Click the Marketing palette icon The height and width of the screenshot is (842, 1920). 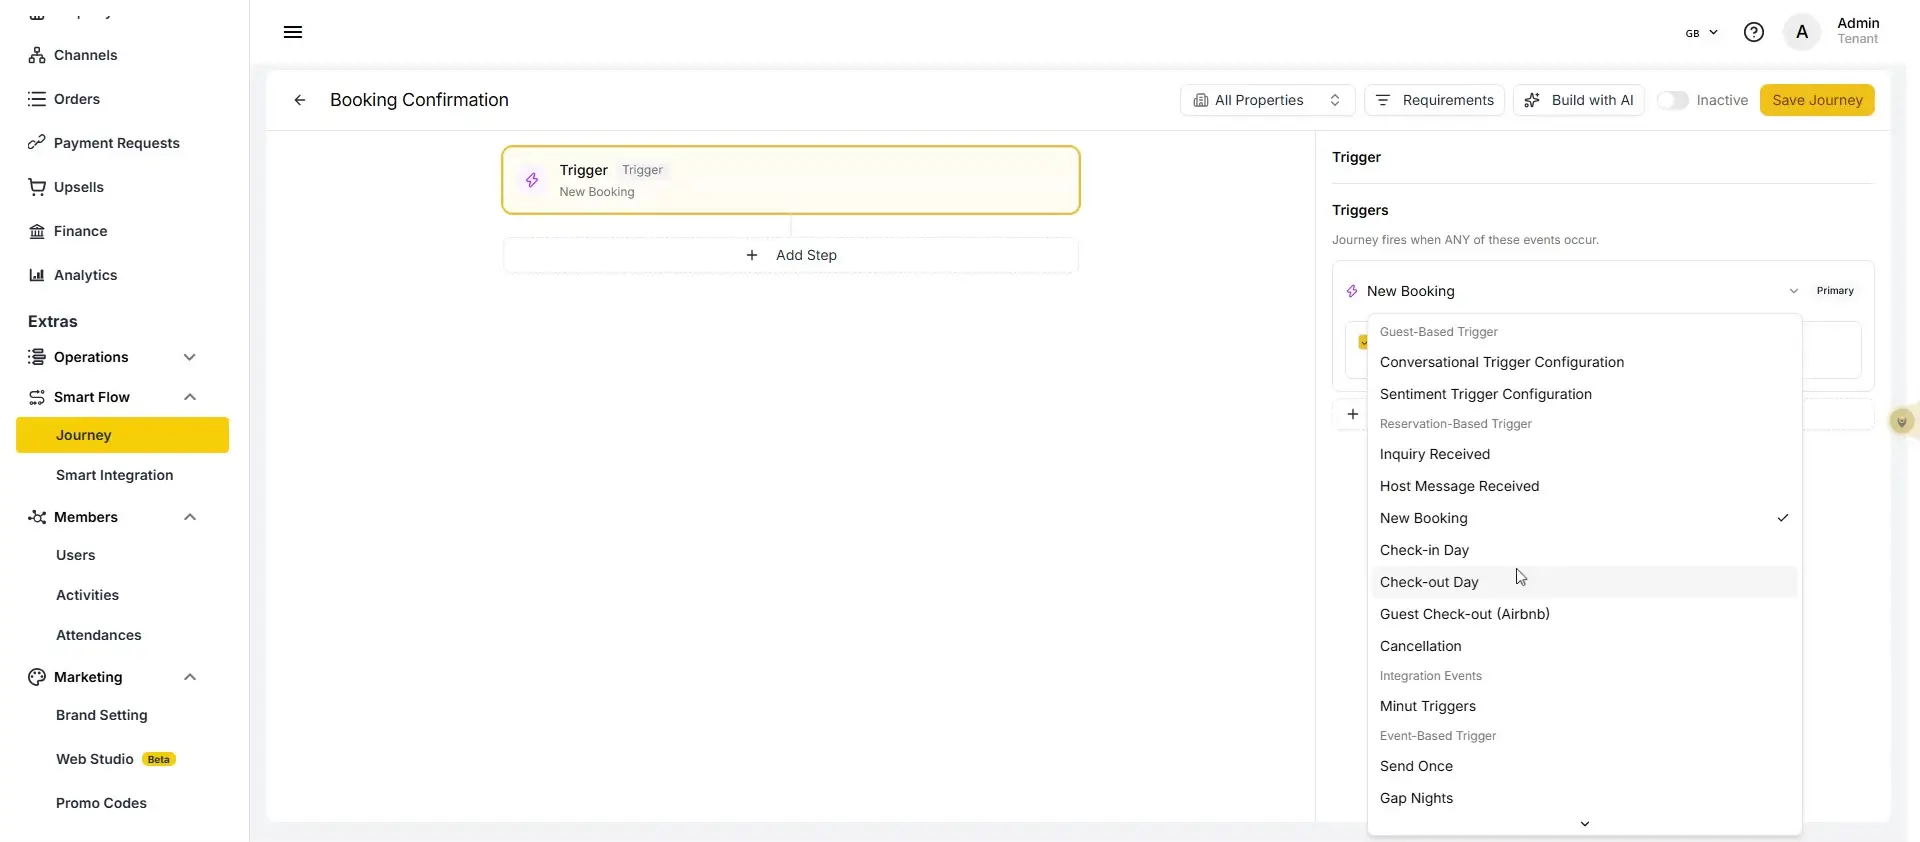tap(37, 677)
